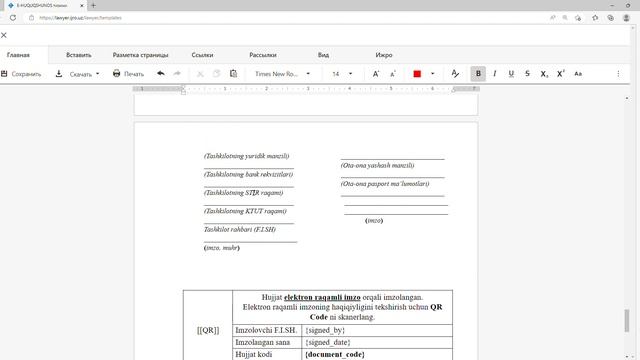Click the {document_code} placeholder

click(x=335, y=355)
